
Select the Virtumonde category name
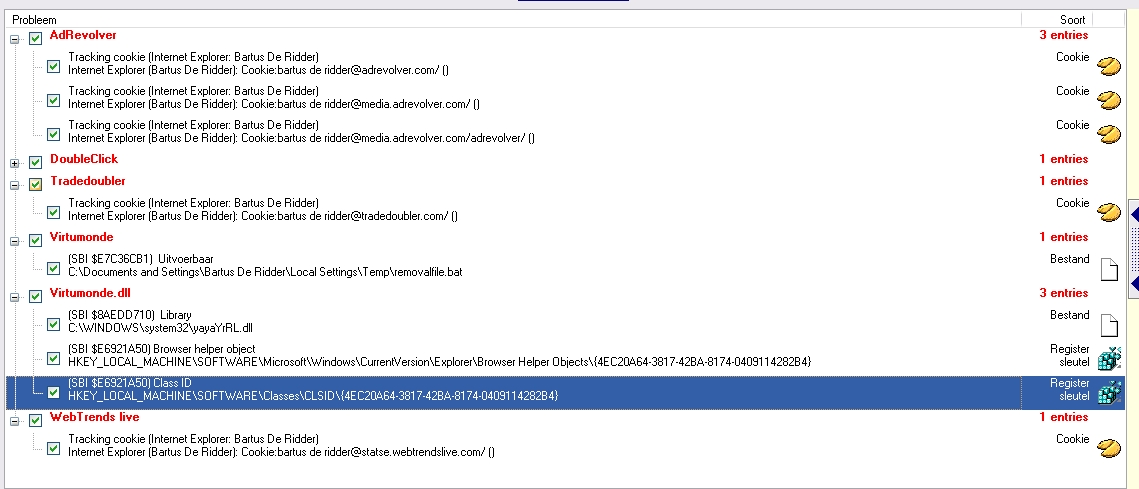[x=81, y=237]
